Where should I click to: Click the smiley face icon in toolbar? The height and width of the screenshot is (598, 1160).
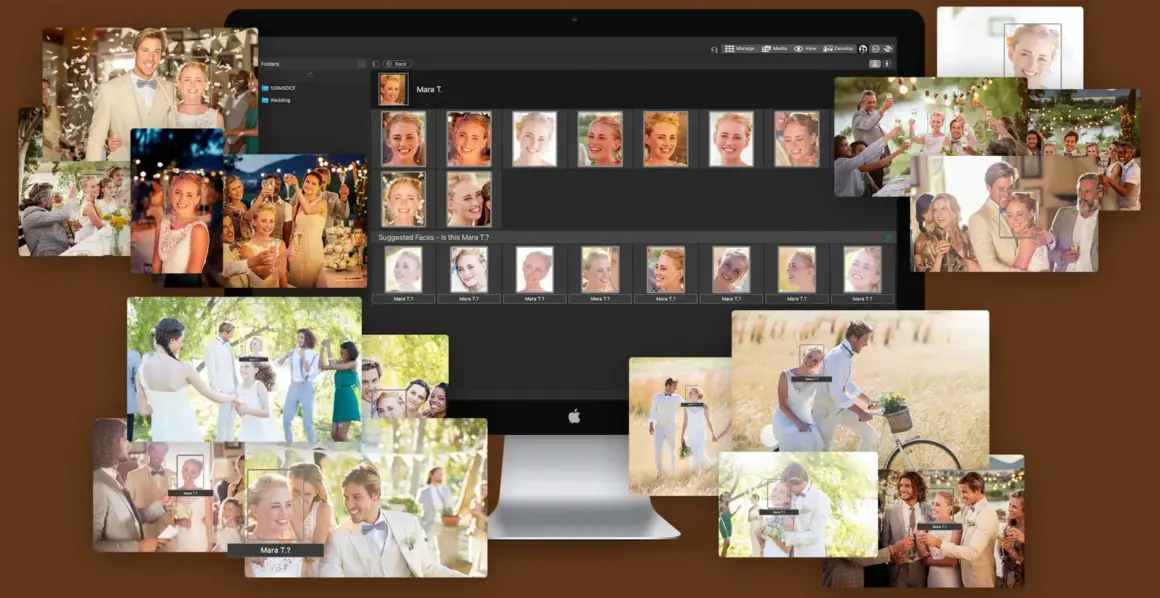tap(876, 49)
